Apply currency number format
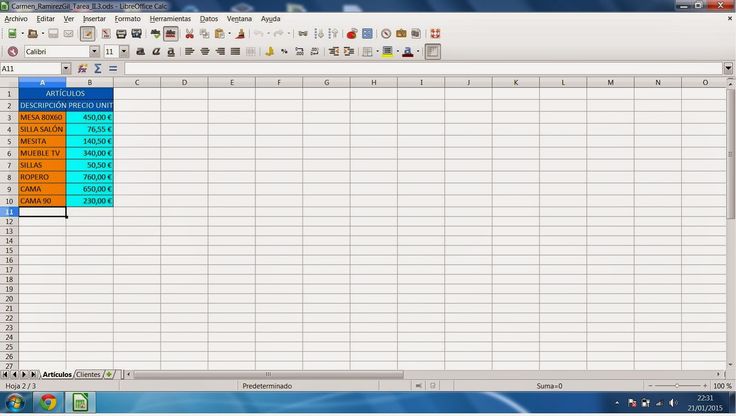Image resolution: width=736 pixels, height=416 pixels. [269, 52]
